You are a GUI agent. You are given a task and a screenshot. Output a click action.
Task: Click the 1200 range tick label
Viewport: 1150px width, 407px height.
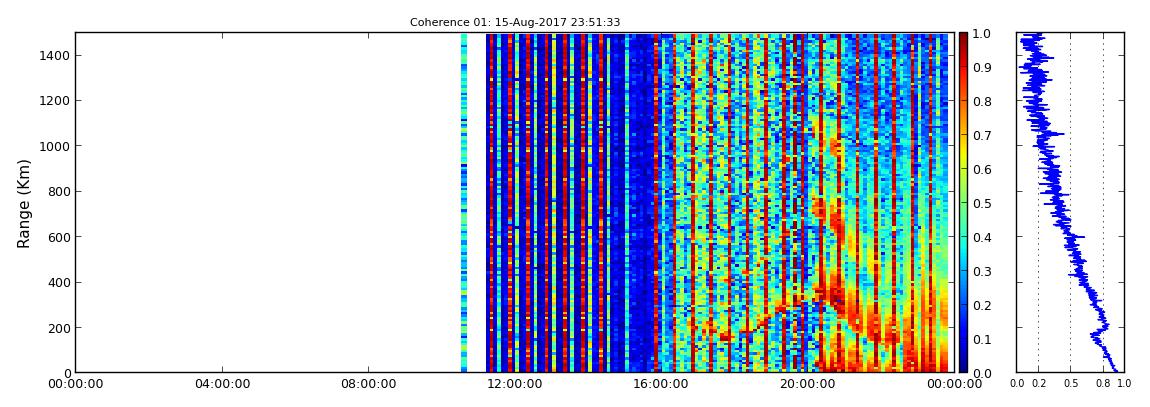[x=53, y=101]
